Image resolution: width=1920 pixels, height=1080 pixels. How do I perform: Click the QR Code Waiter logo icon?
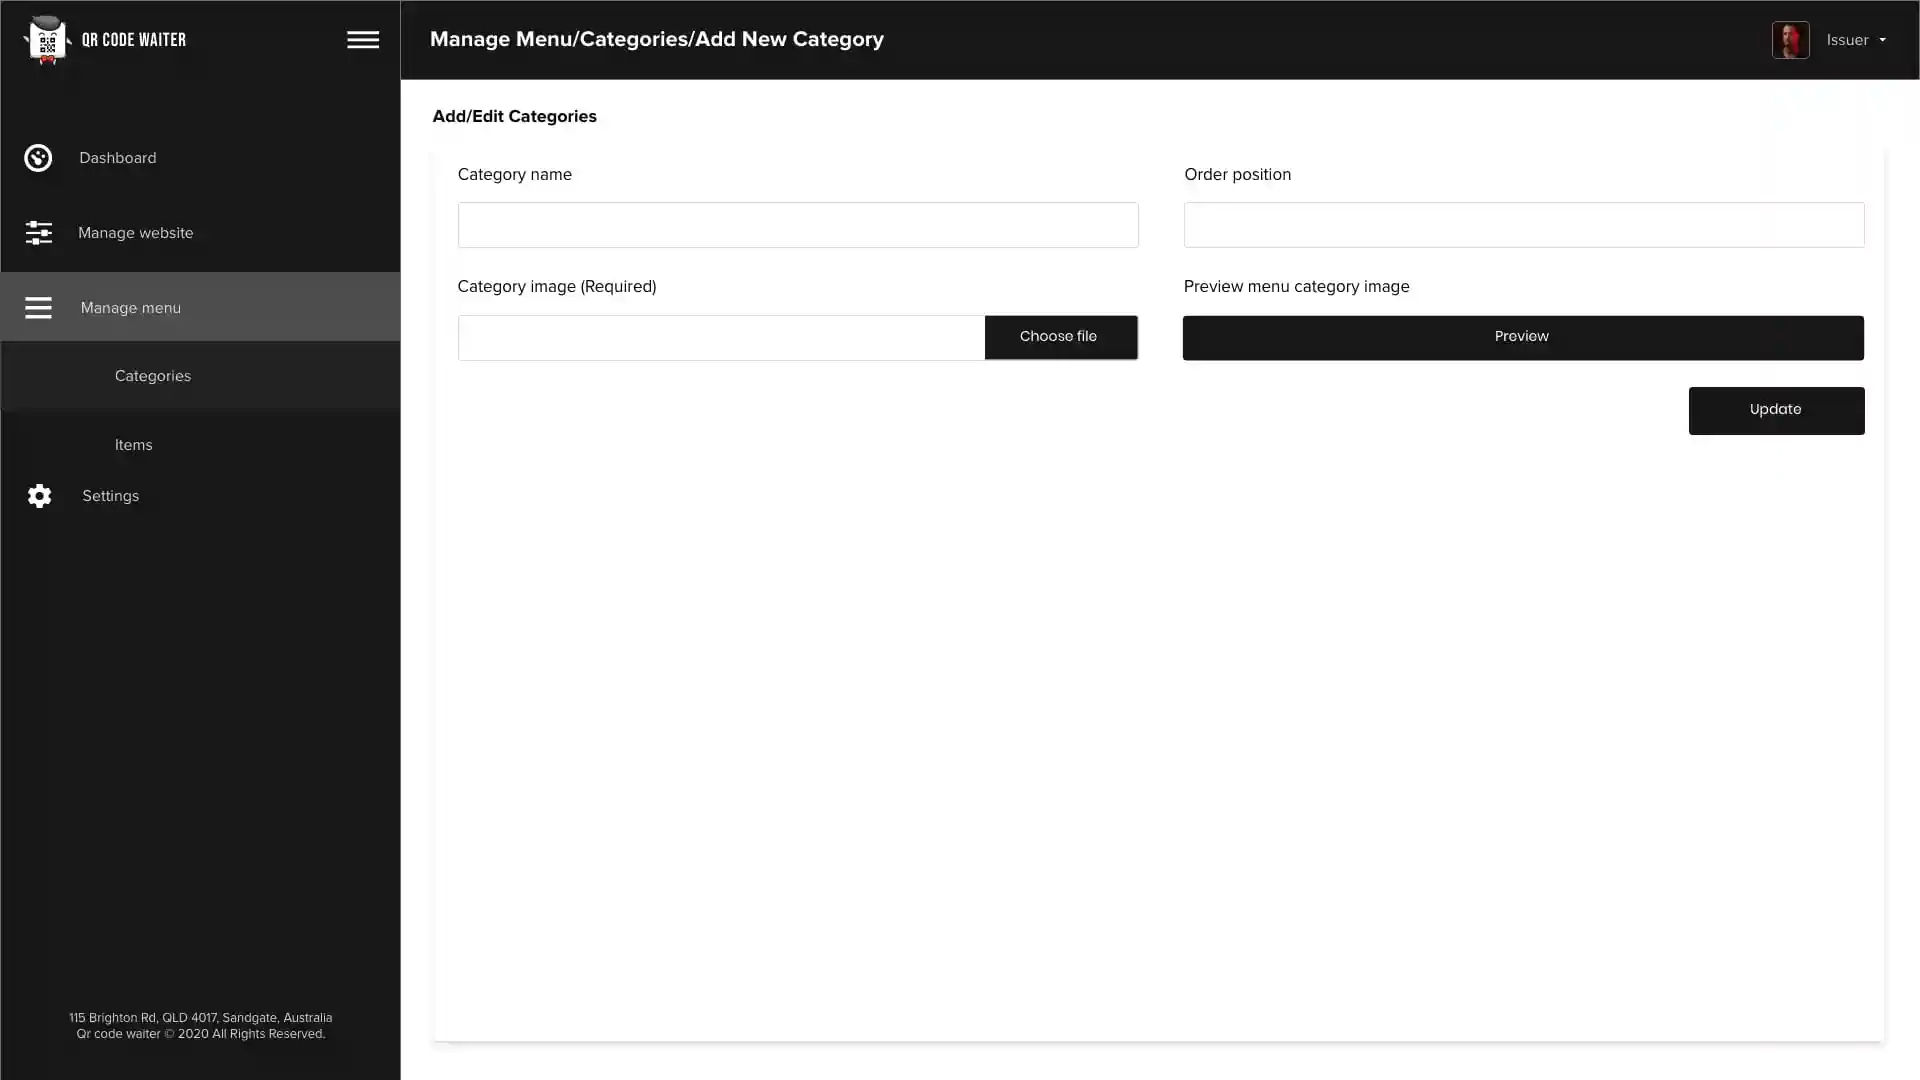click(46, 40)
